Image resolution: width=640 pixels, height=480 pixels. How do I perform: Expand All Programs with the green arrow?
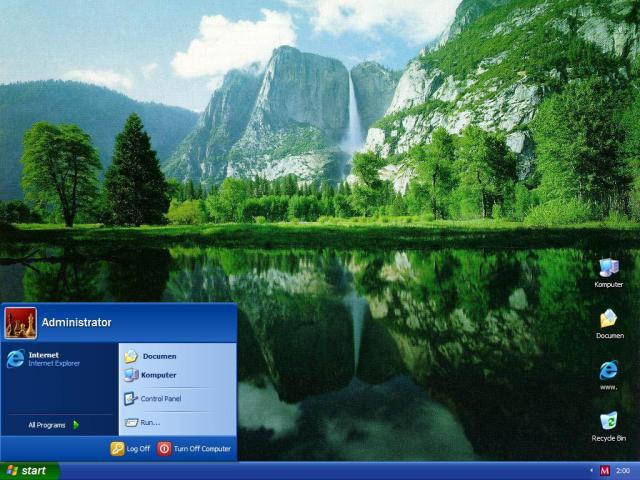point(53,425)
